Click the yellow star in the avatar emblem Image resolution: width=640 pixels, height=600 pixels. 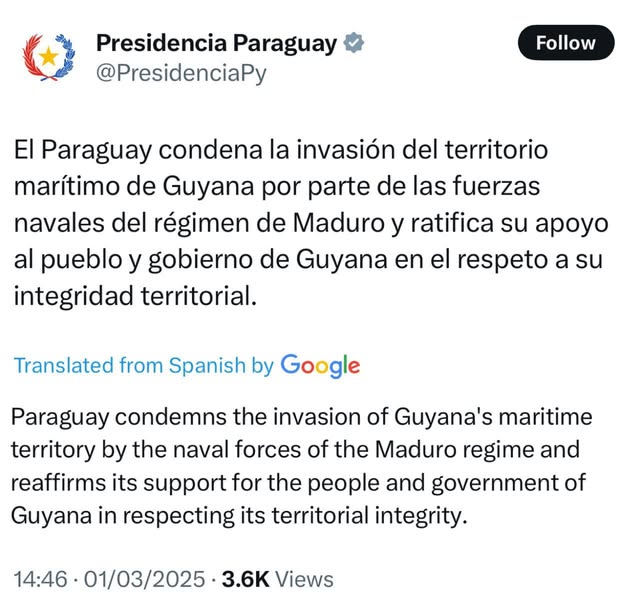[49, 56]
